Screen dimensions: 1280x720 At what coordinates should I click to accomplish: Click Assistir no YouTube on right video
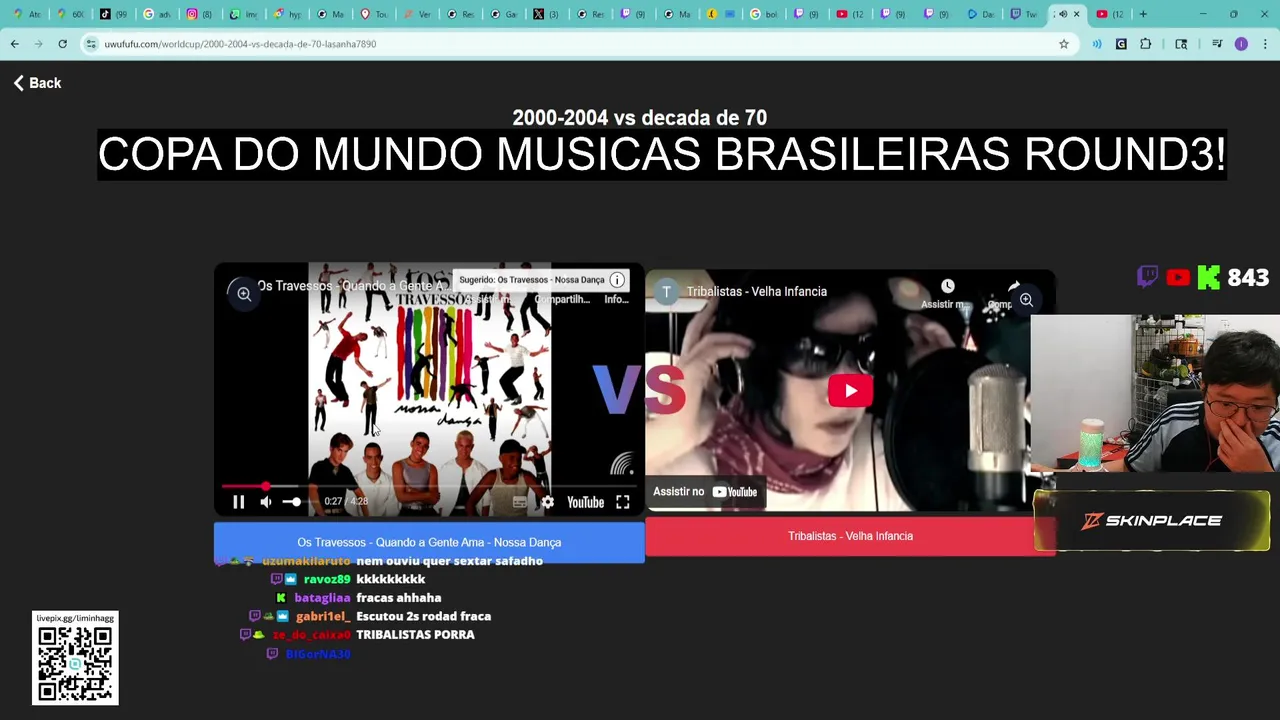pyautogui.click(x=705, y=492)
